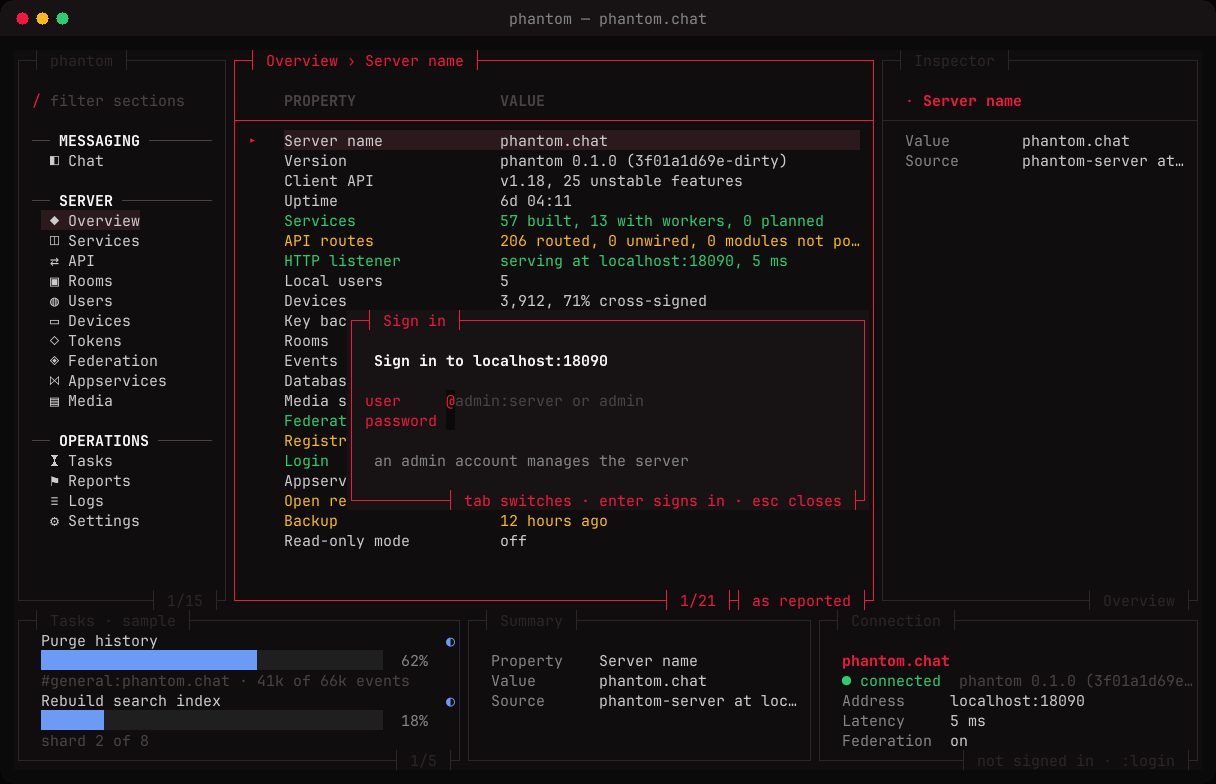
Task: Click the Tasks hourglass icon
Action: click(54, 461)
